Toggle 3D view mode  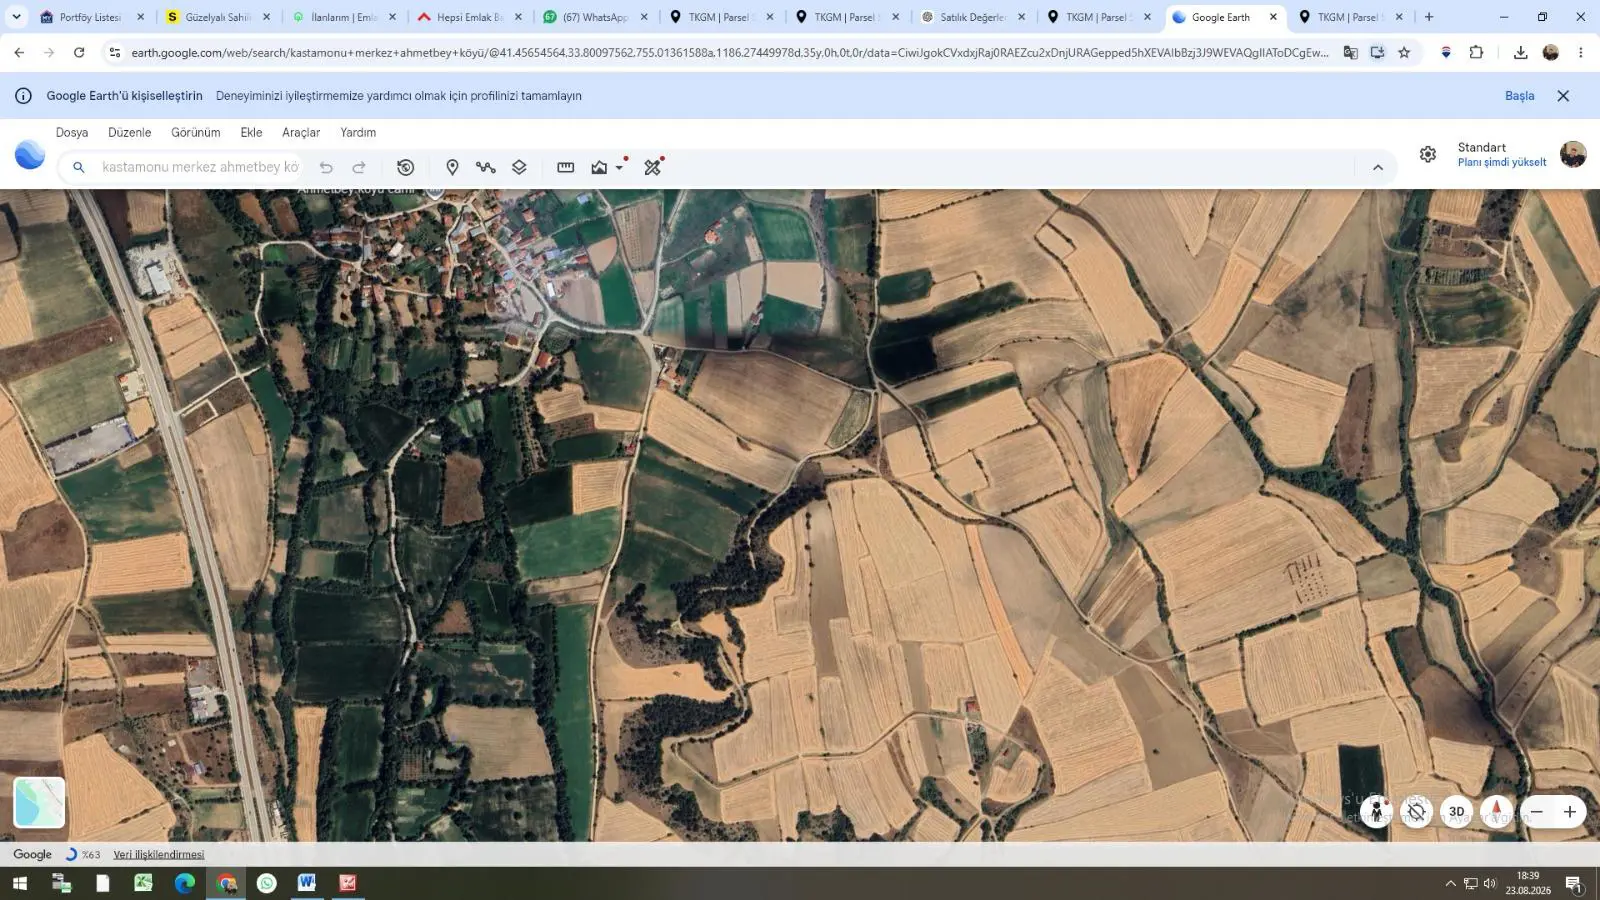[1456, 812]
